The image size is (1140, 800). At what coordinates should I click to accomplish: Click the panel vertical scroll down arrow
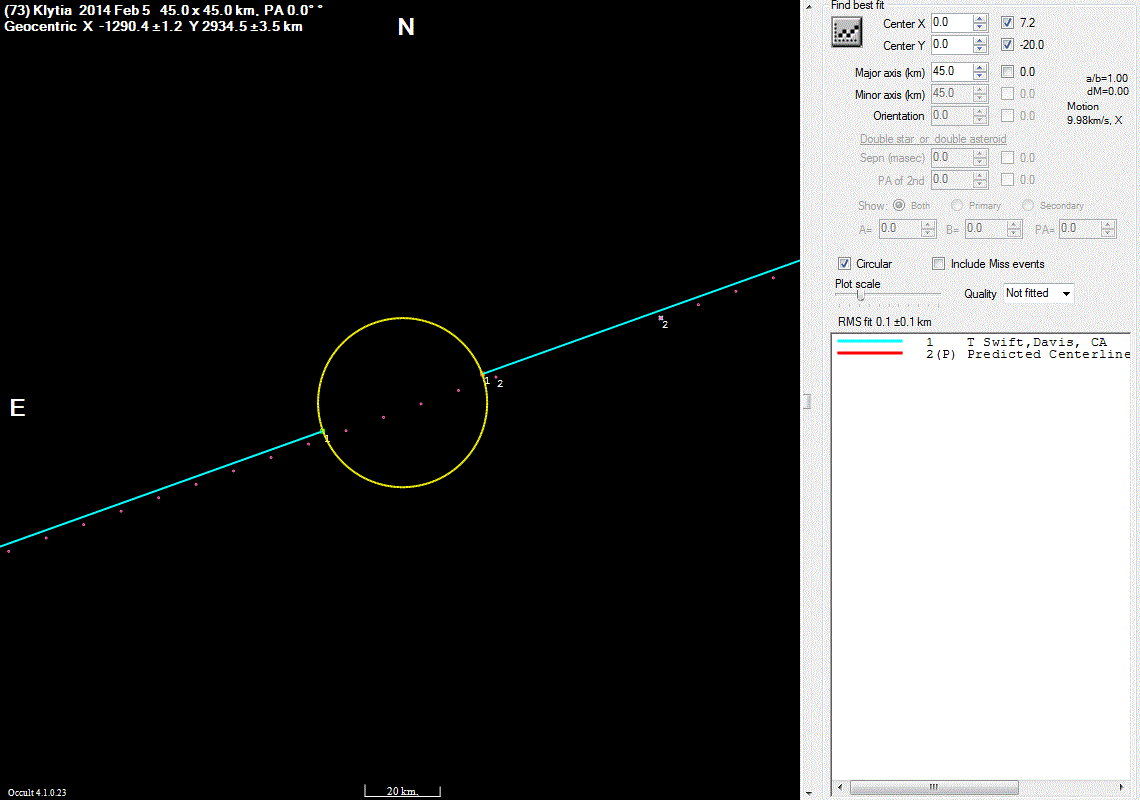click(809, 793)
